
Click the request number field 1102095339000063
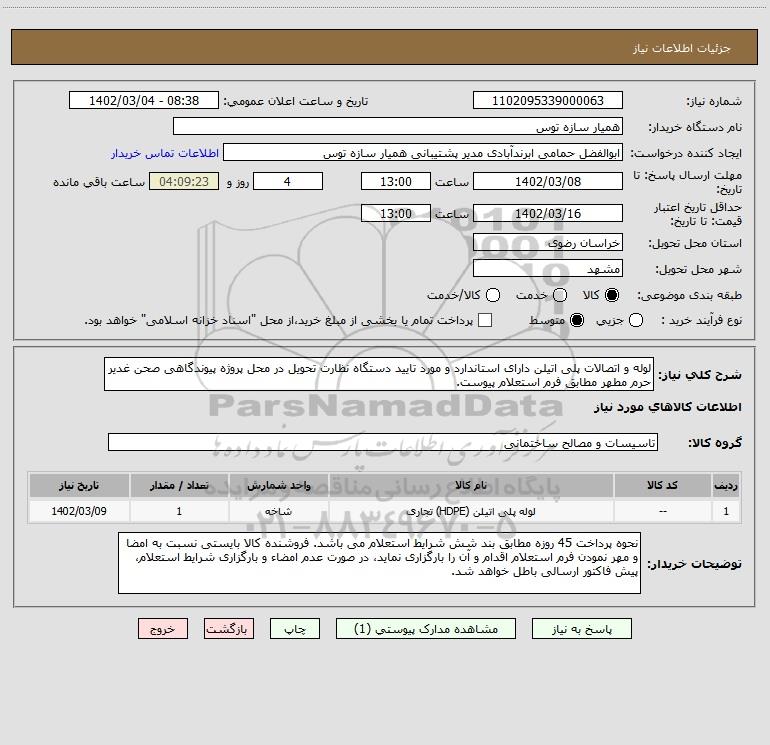[548, 101]
